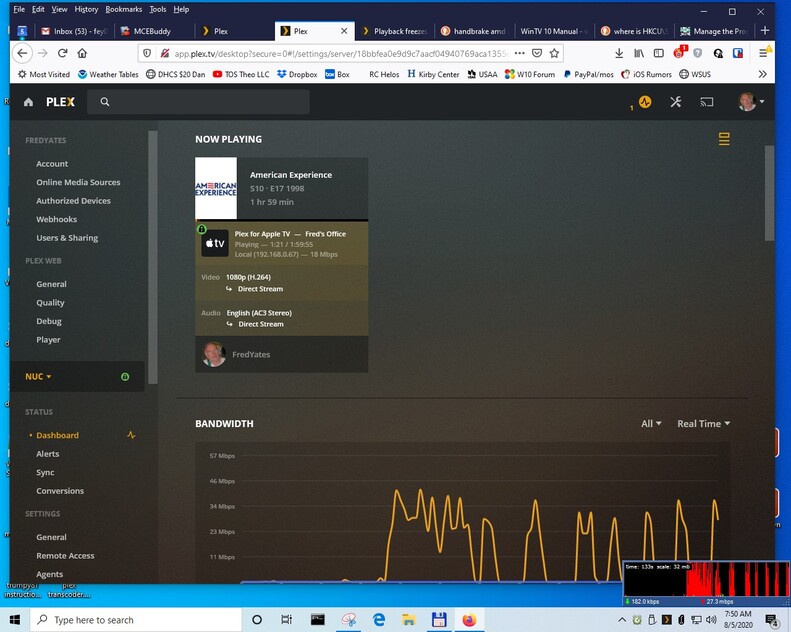Open page actions ellipsis in address bar

coord(520,53)
